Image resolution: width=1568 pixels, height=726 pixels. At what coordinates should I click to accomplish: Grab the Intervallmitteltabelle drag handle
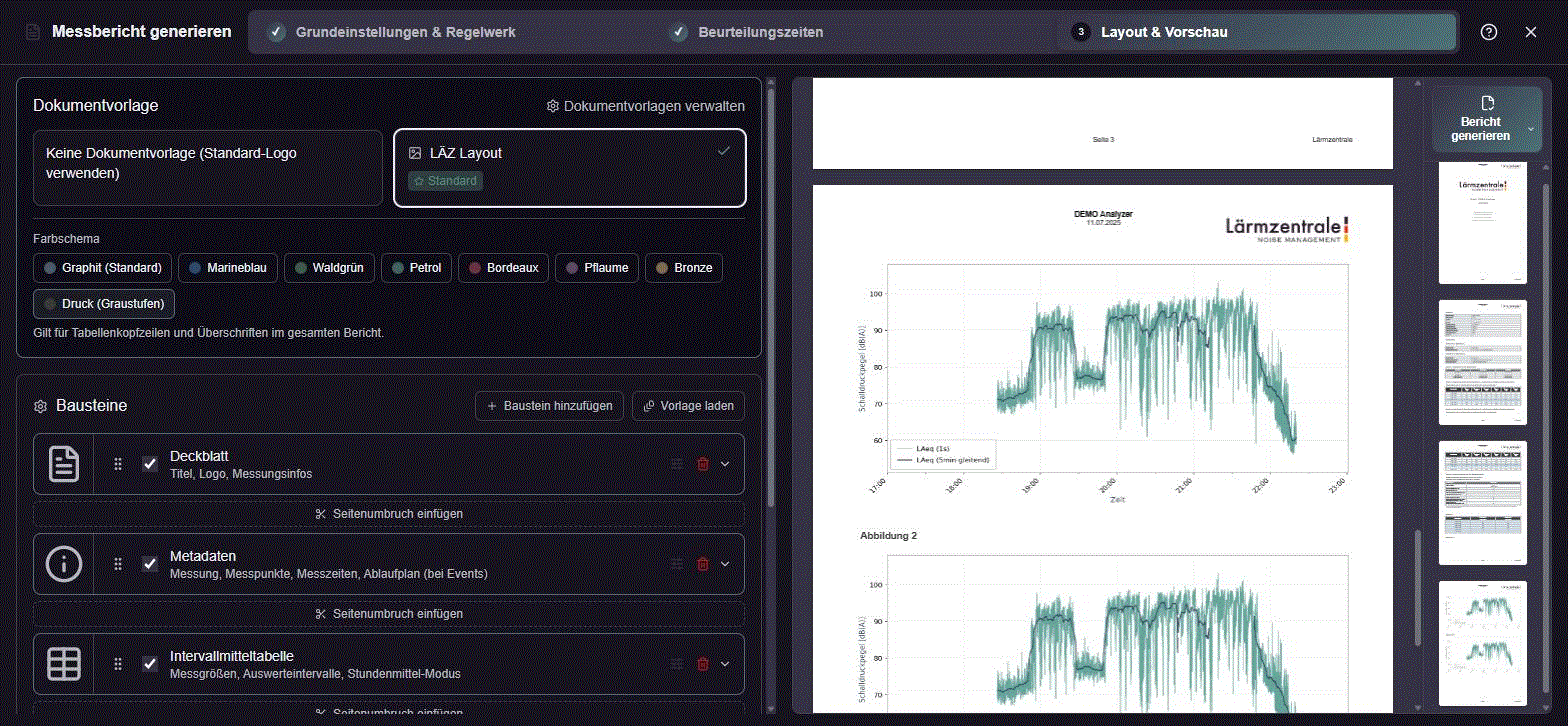point(118,664)
